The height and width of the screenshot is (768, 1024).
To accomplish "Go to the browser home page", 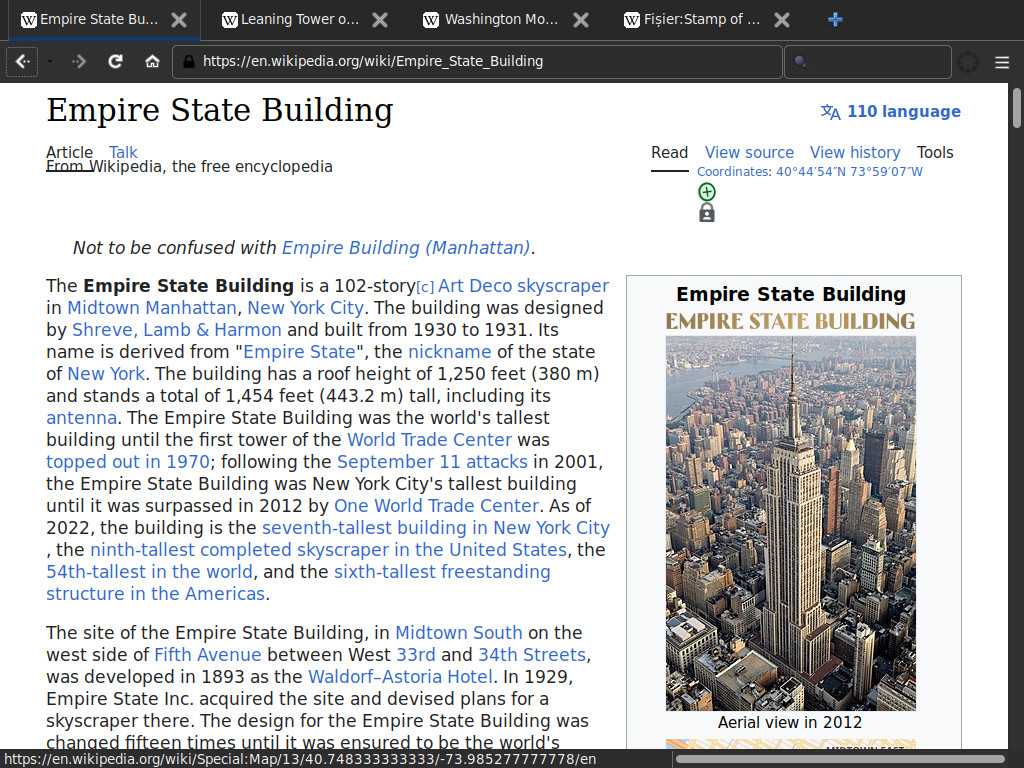I will pos(152,62).
